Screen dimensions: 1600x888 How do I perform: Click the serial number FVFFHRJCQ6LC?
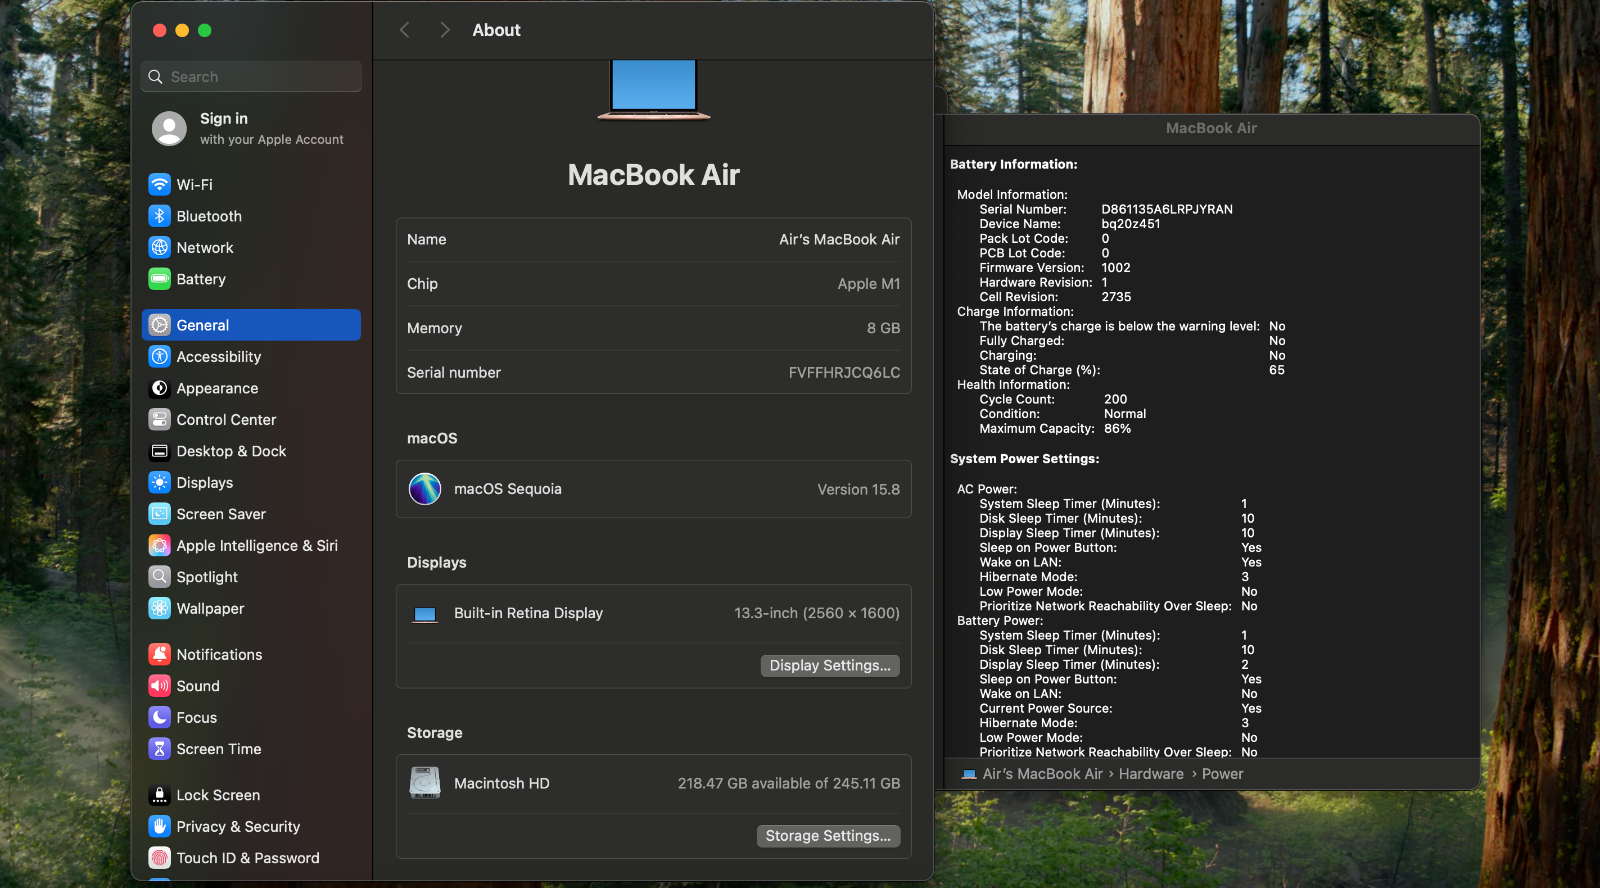pyautogui.click(x=844, y=373)
